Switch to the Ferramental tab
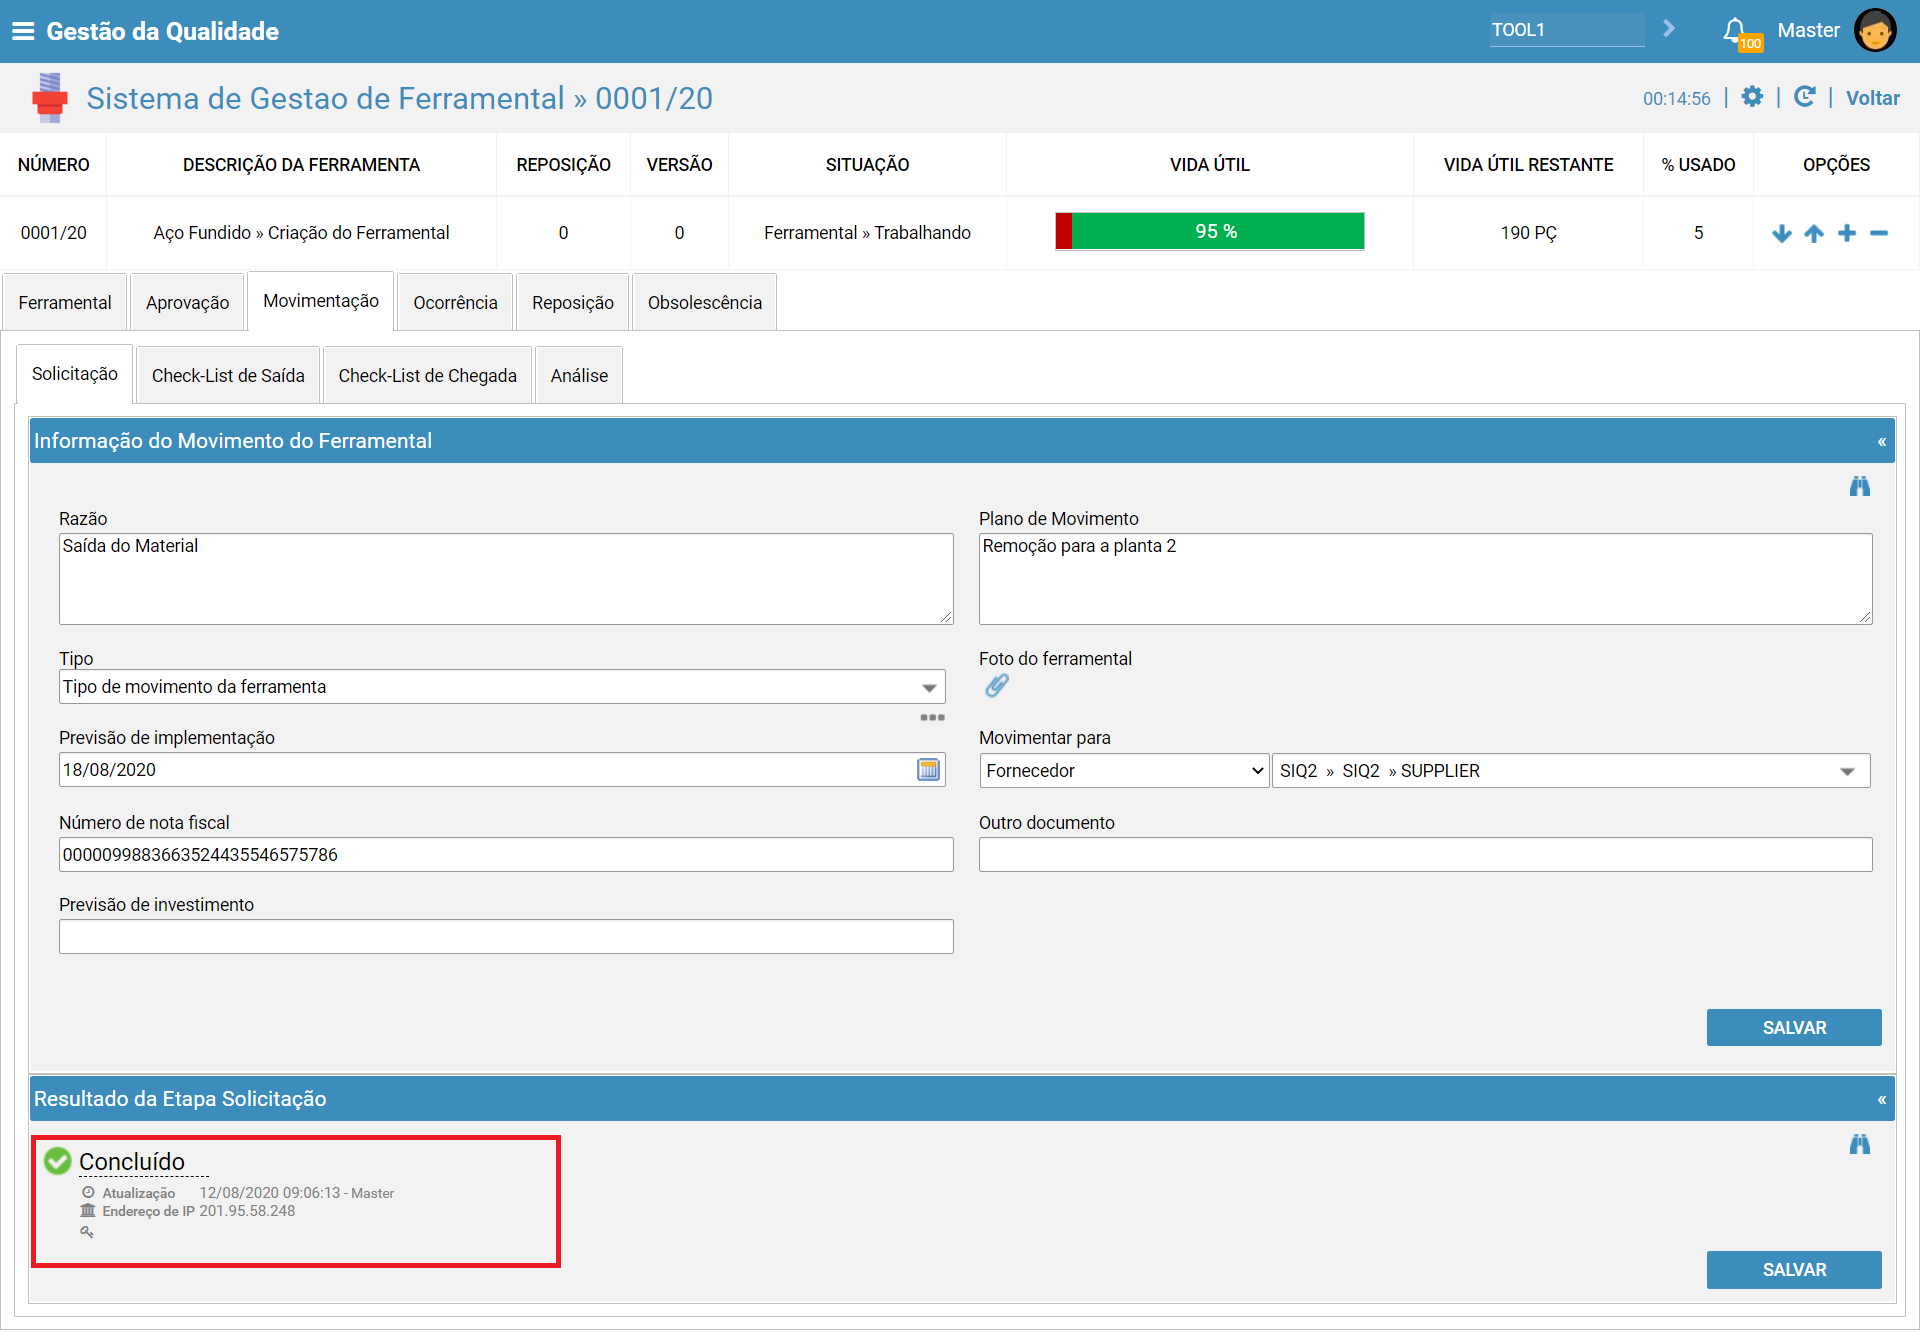 (65, 302)
